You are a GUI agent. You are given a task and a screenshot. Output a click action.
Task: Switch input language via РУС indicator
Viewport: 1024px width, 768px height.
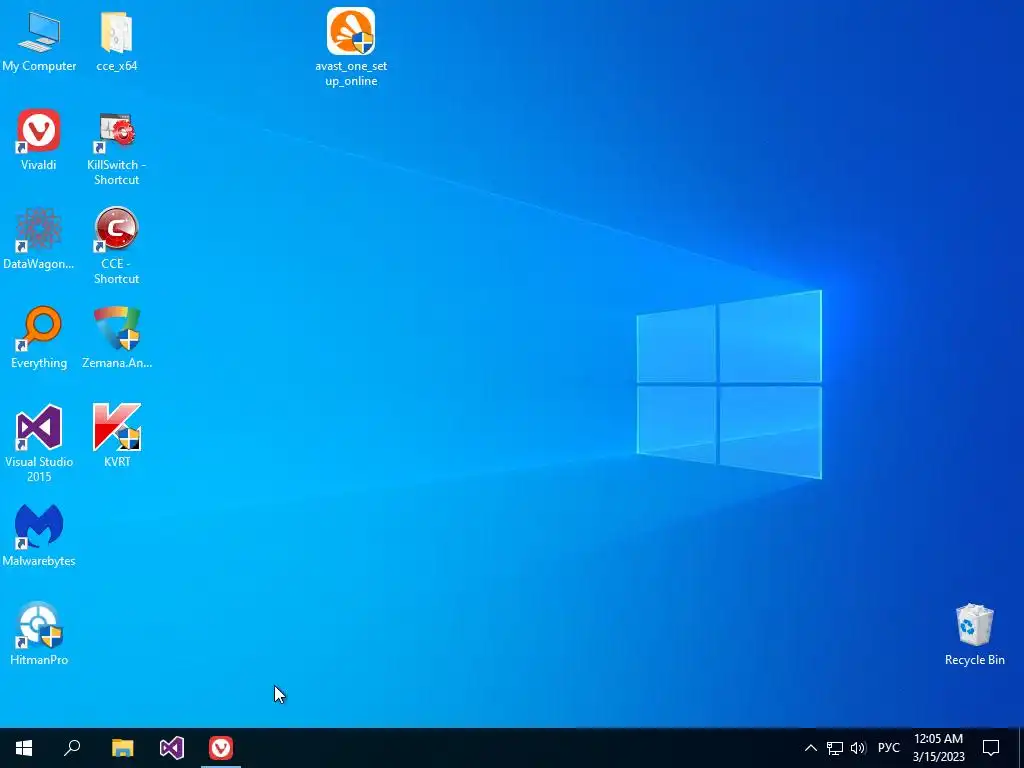click(888, 748)
